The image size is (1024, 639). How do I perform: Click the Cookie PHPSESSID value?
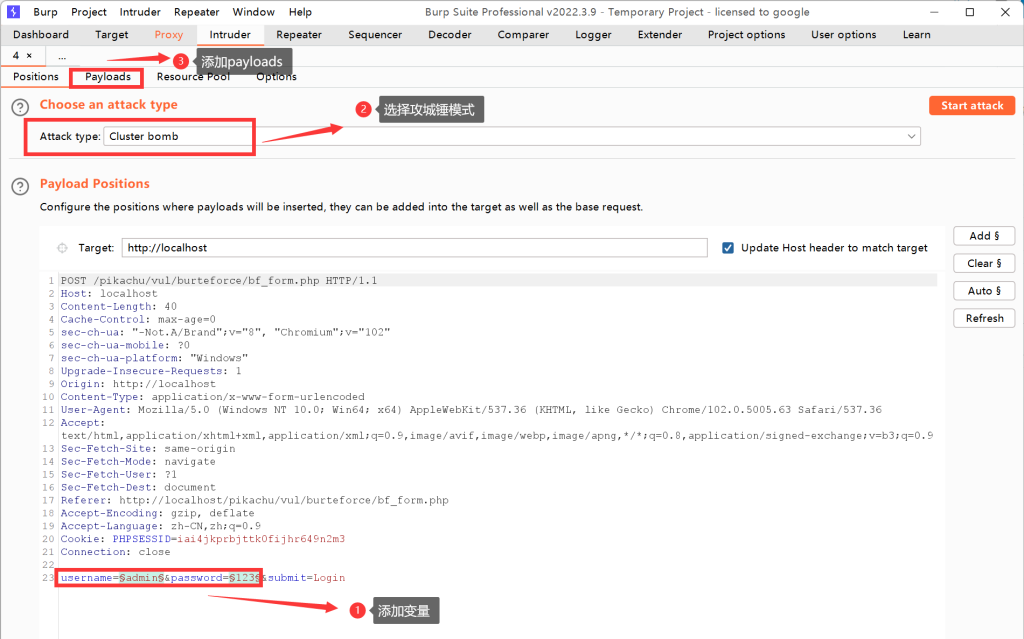261,539
